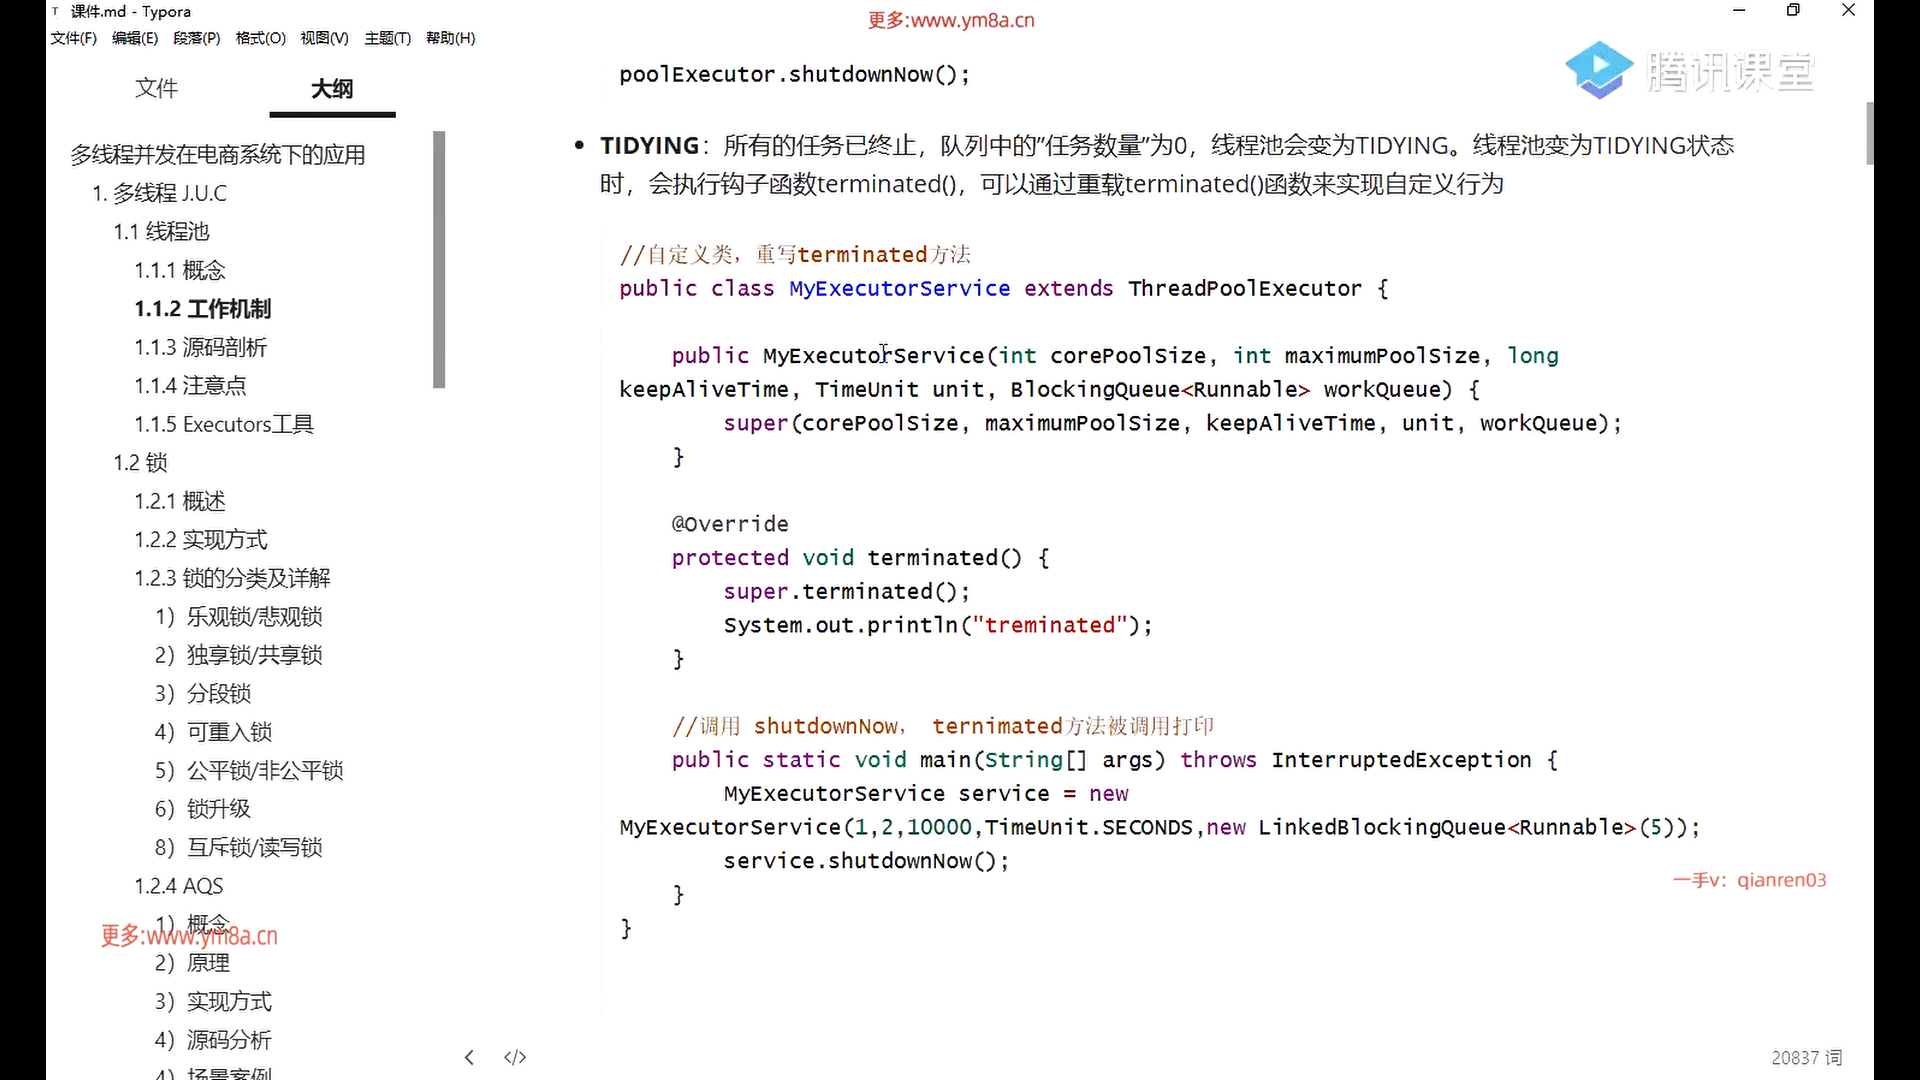
Task: Open the 文件(F) menu
Action: coord(73,38)
